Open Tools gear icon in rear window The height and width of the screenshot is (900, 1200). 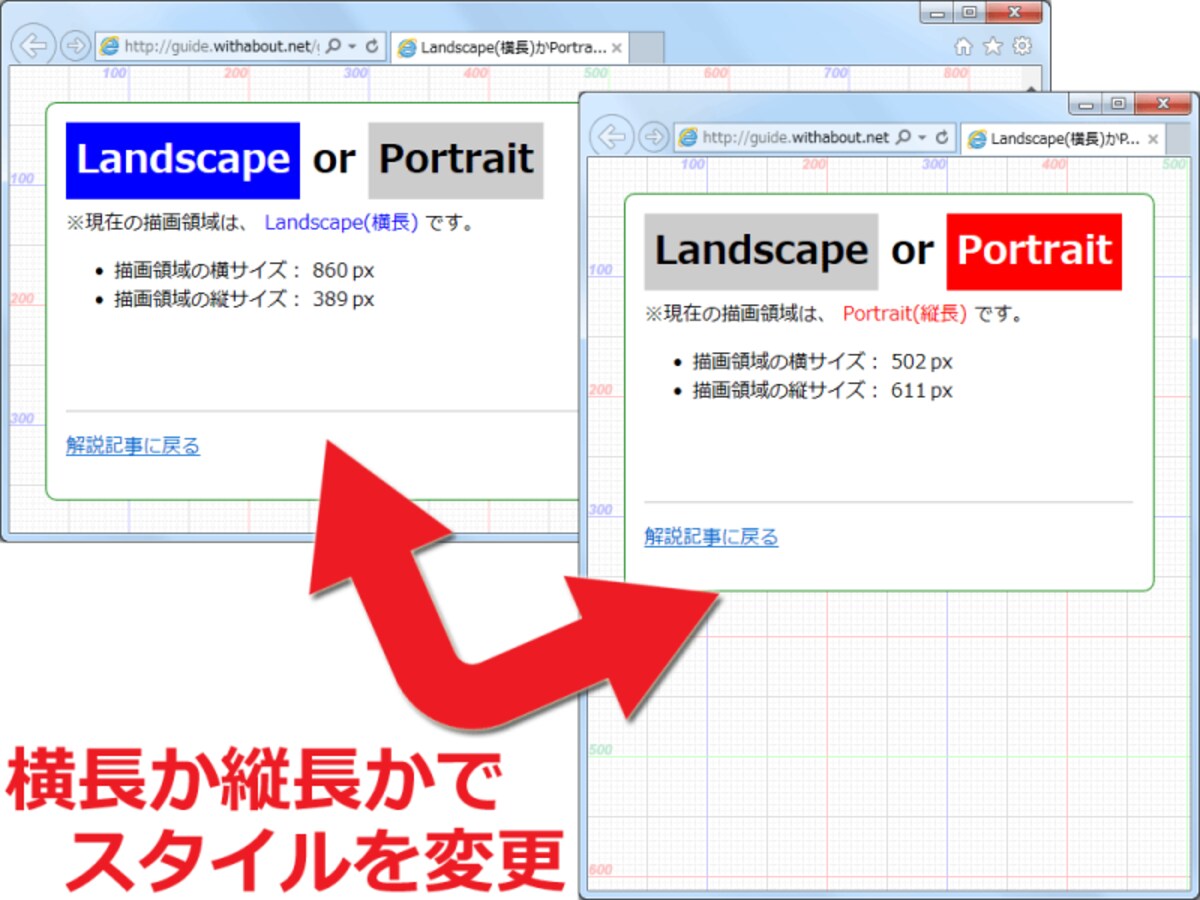pos(1022,46)
